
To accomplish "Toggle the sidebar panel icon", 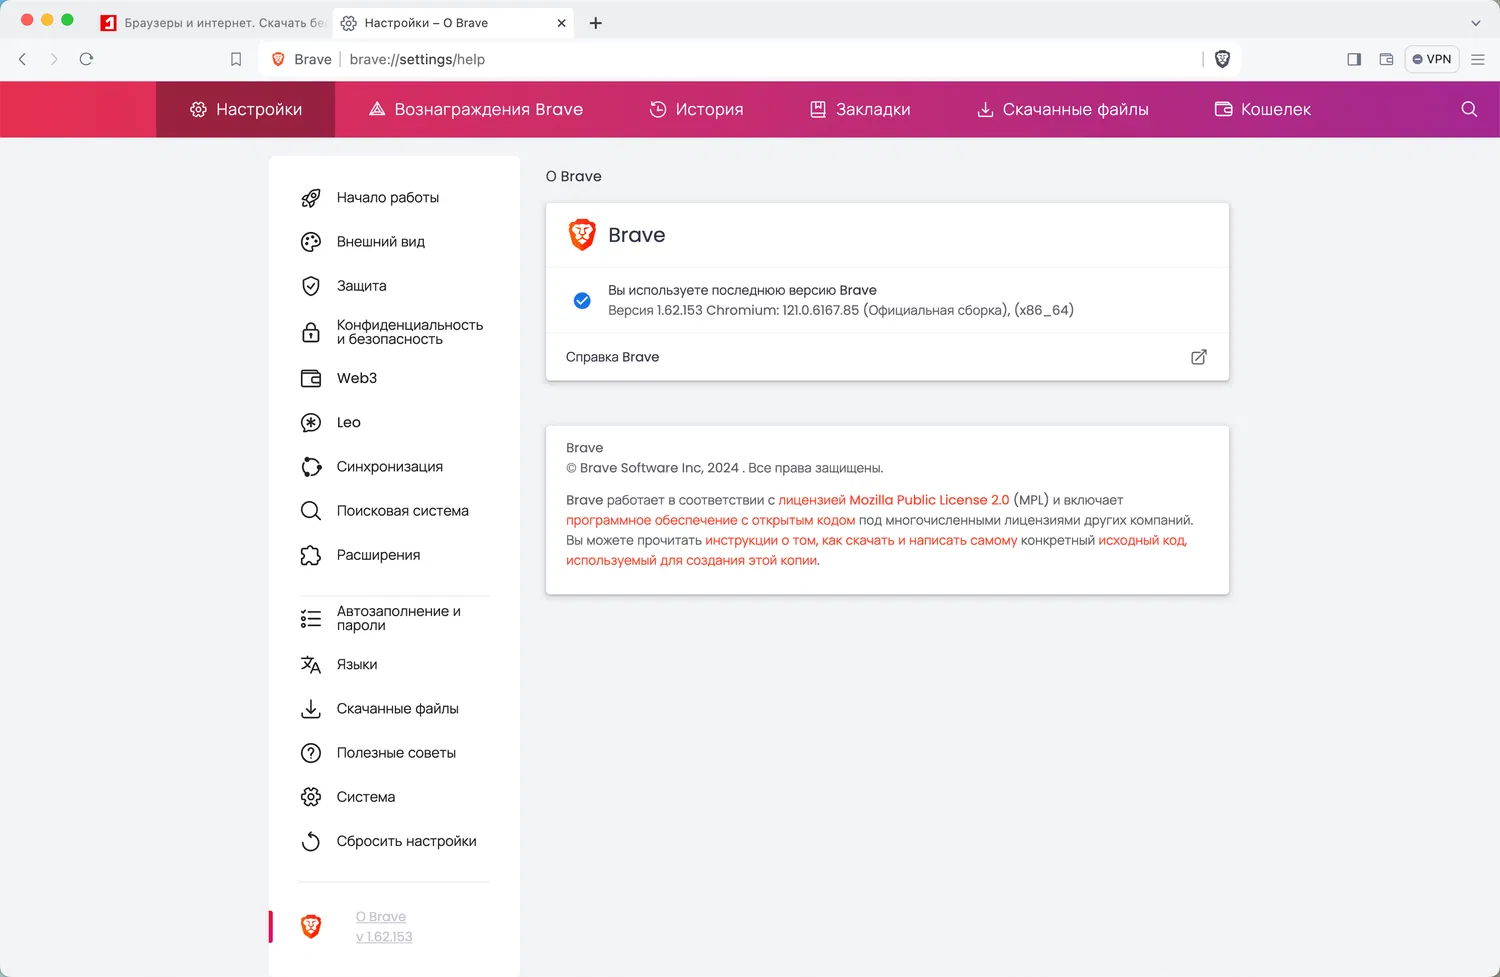I will point(1354,59).
